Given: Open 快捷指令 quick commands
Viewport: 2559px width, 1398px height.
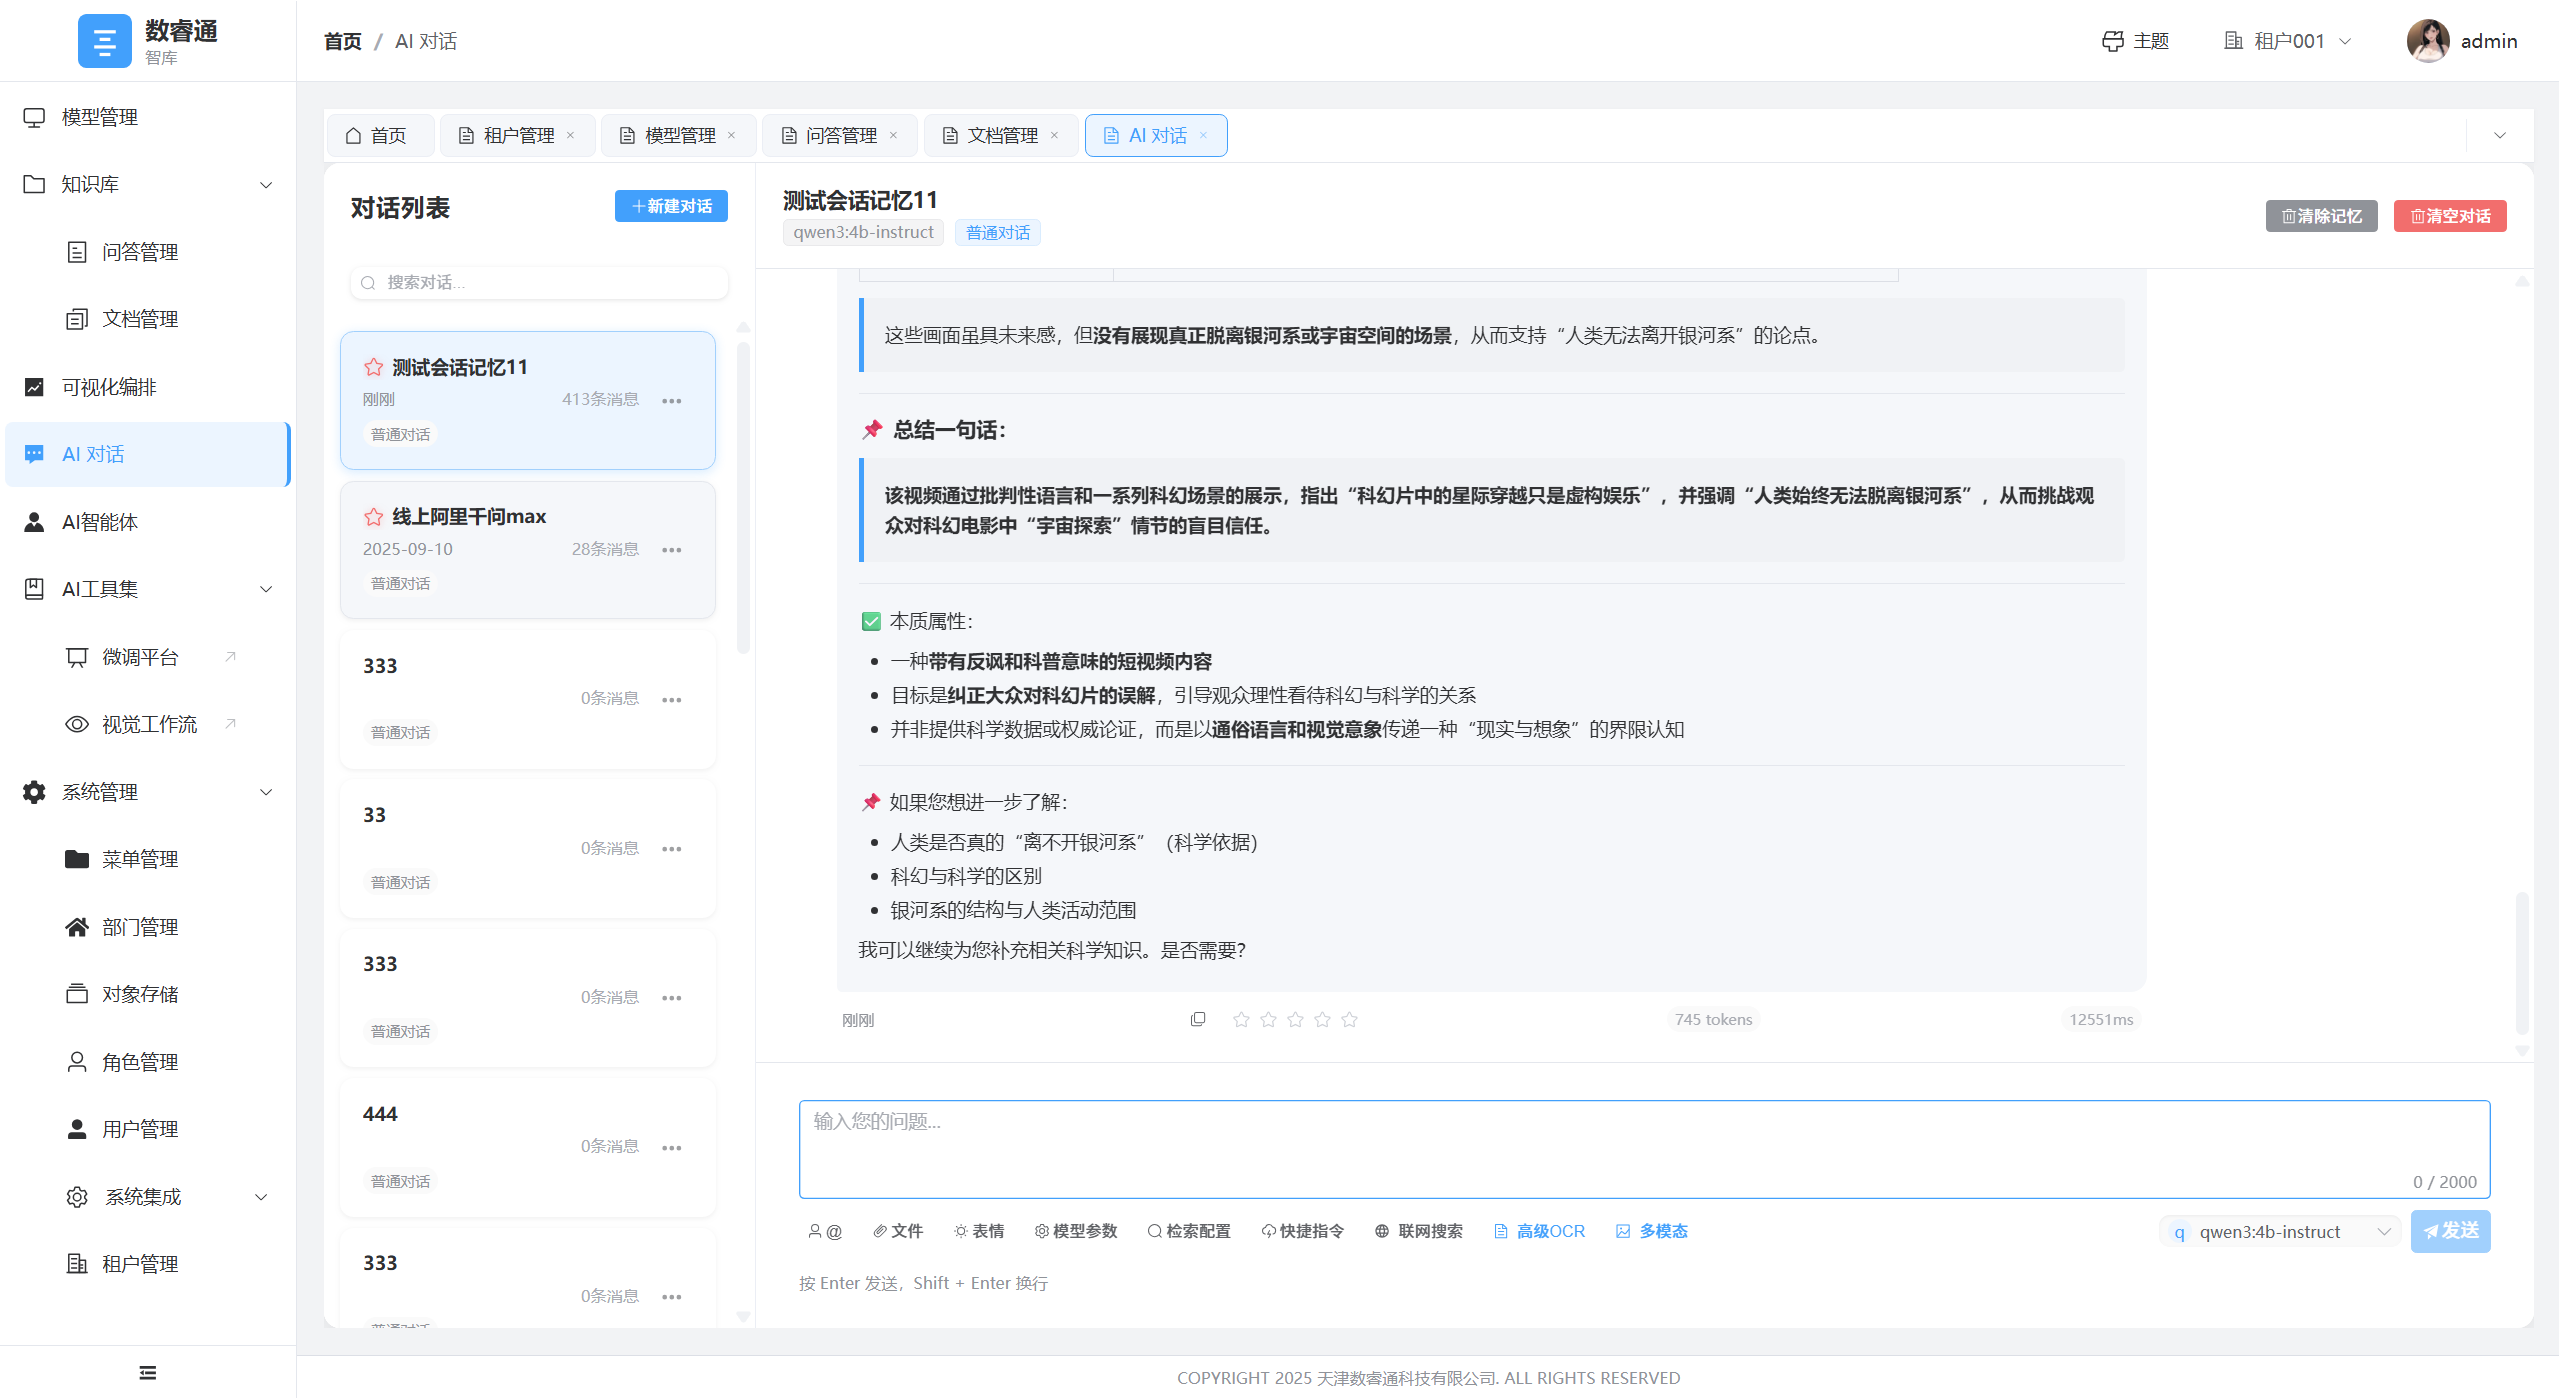Looking at the screenshot, I should pyautogui.click(x=1301, y=1231).
